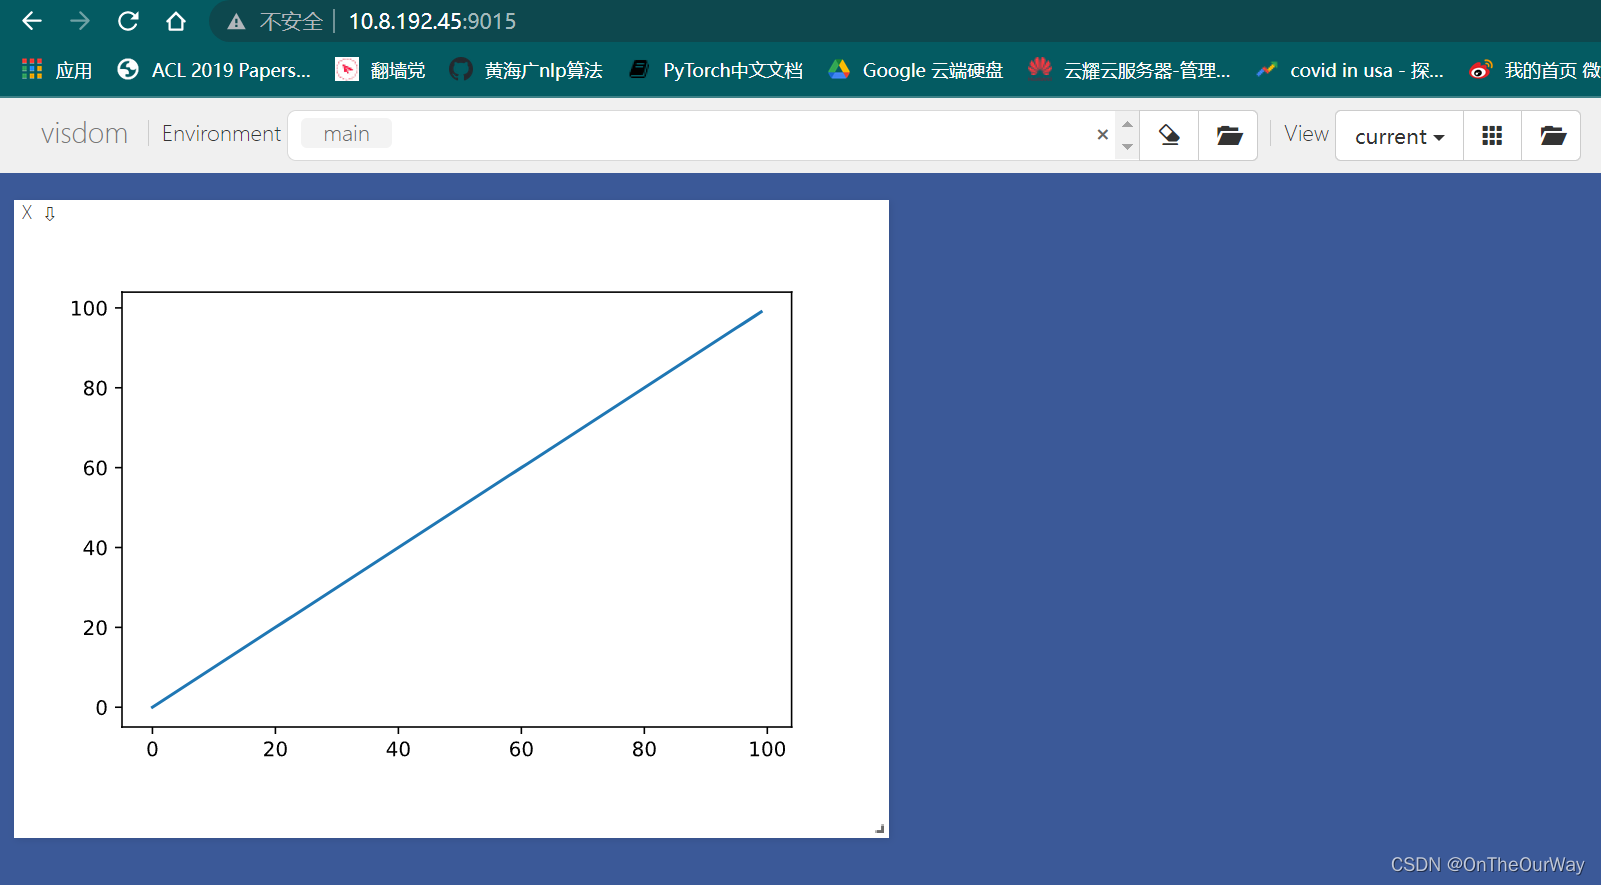This screenshot has width=1601, height=885.
Task: Click the visdom logo text
Action: coord(84,133)
